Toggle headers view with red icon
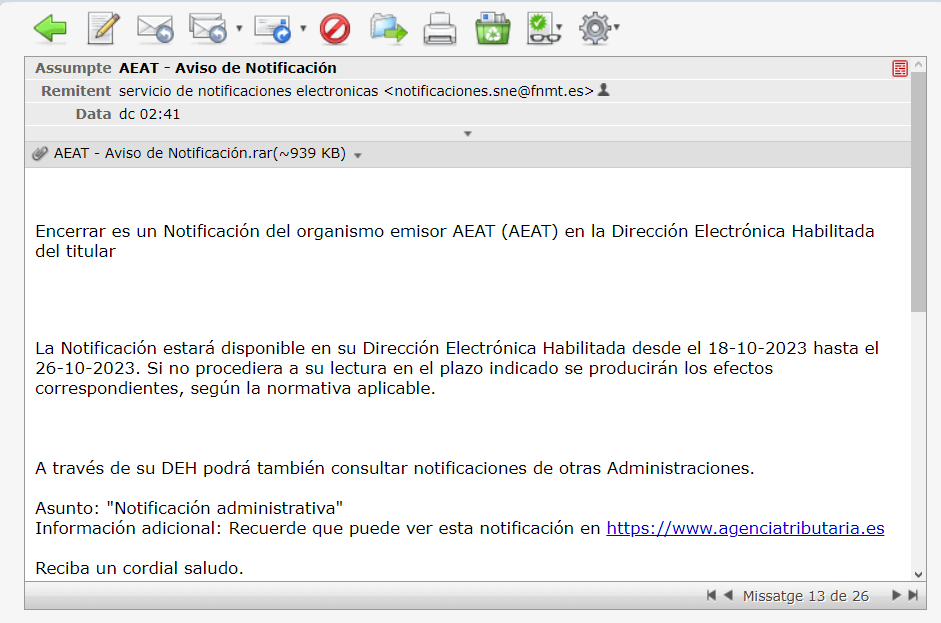 900,68
